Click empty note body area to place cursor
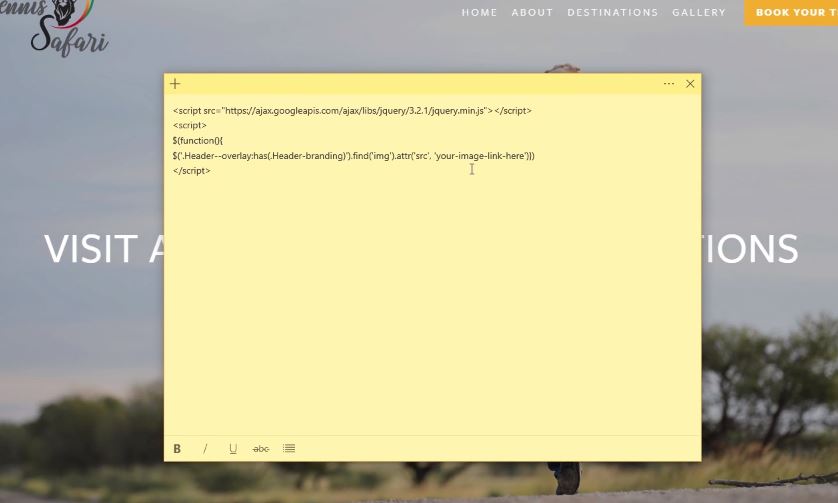 (x=432, y=305)
